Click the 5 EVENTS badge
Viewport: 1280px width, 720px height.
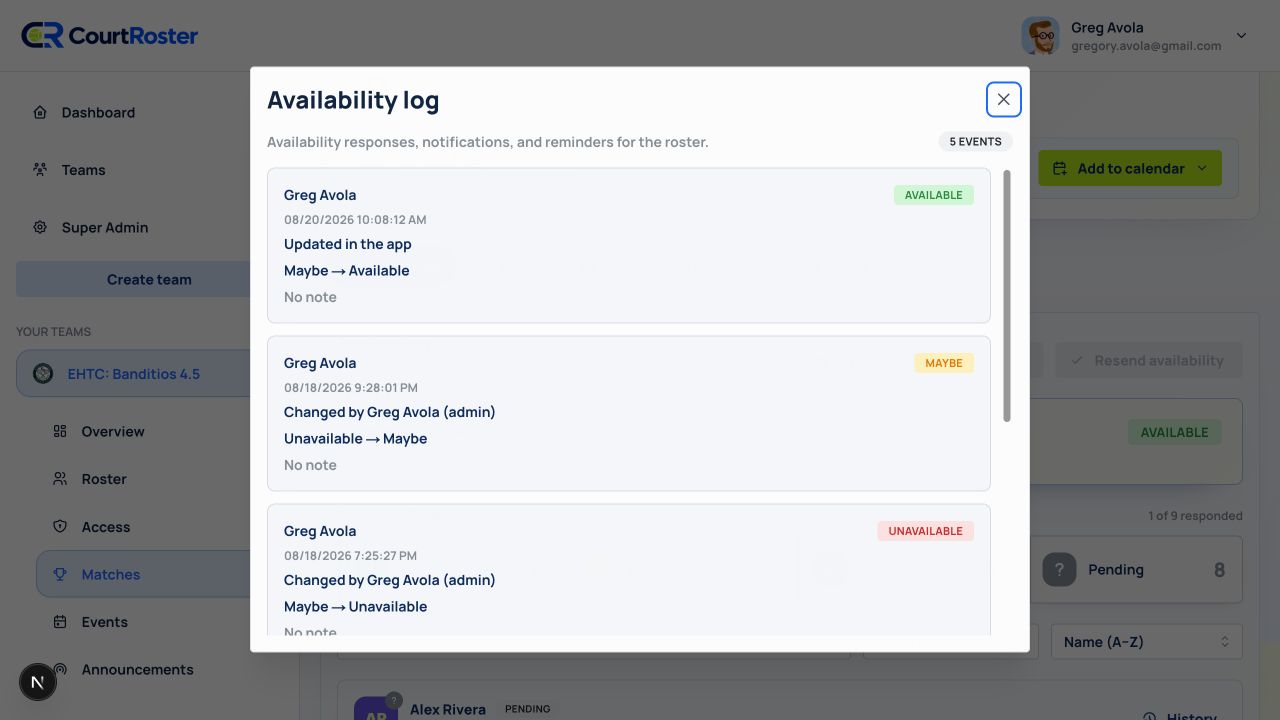976,142
